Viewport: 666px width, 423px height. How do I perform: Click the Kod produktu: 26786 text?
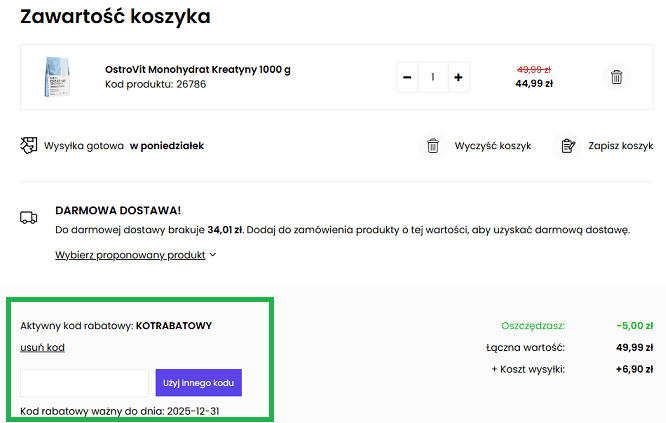[x=155, y=84]
